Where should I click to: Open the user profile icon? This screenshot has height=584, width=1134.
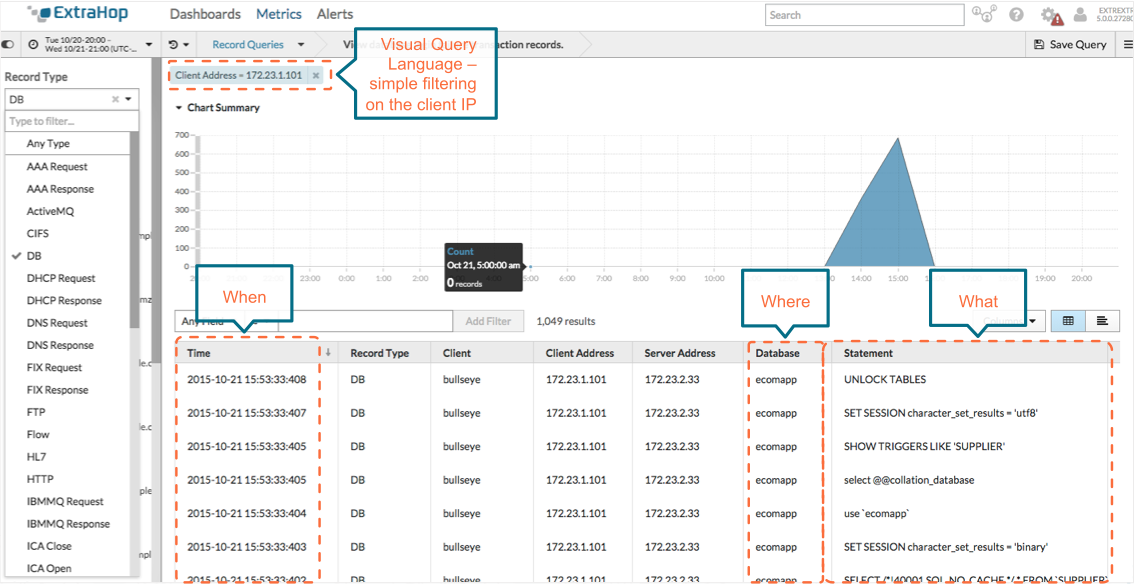pyautogui.click(x=1080, y=14)
